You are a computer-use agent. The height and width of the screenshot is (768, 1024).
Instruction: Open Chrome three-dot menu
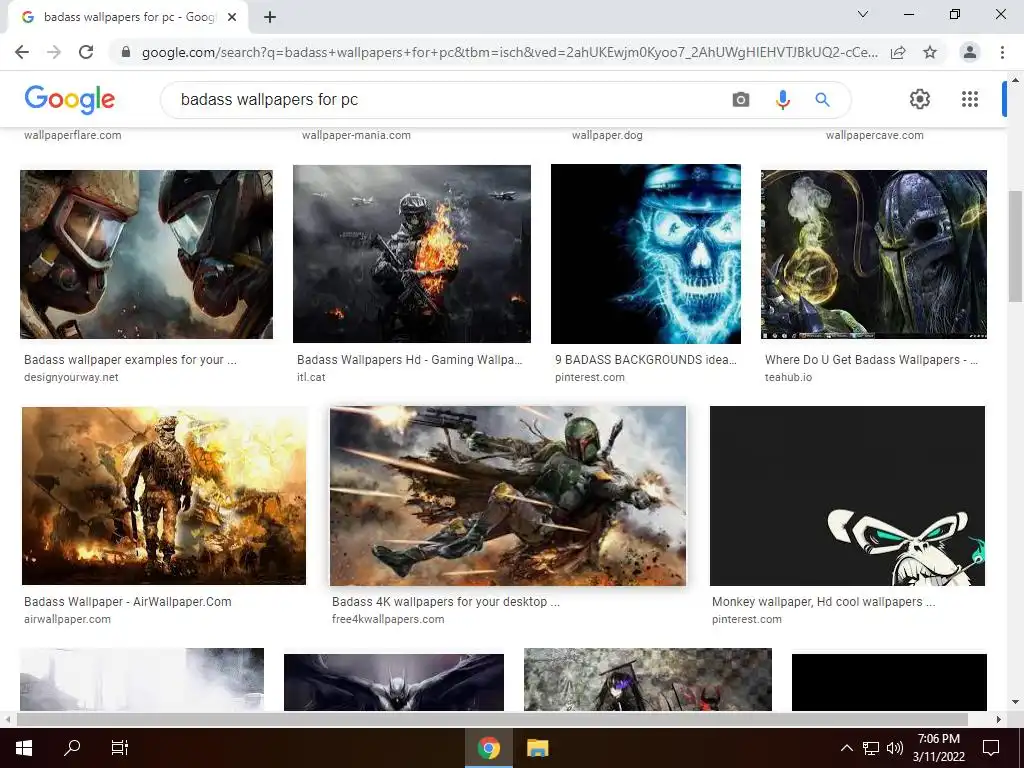point(1002,52)
